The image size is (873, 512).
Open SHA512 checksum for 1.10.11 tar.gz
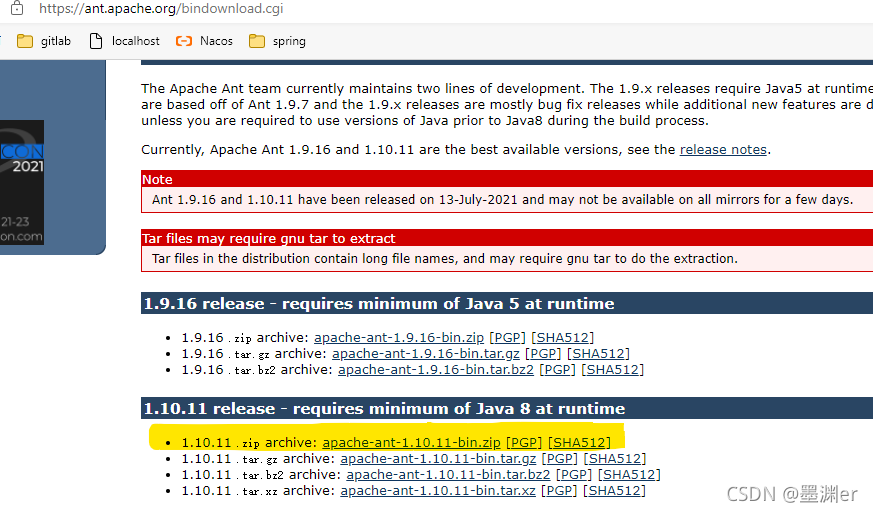615,459
